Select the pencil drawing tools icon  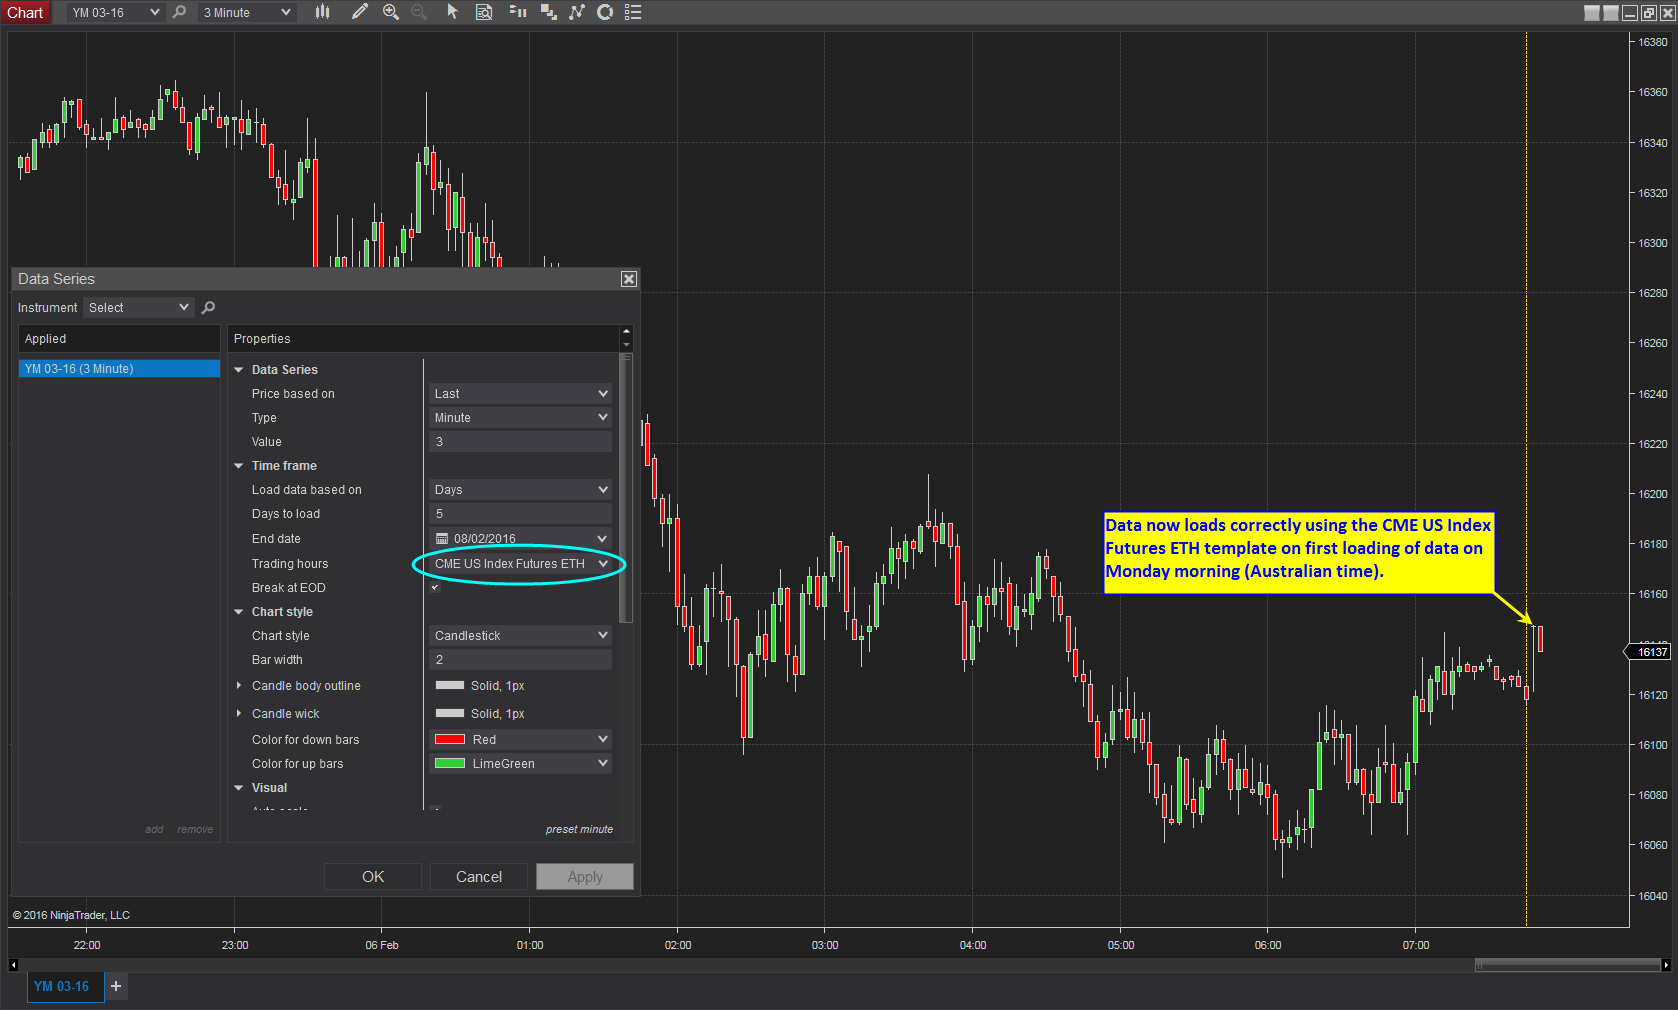[x=360, y=12]
